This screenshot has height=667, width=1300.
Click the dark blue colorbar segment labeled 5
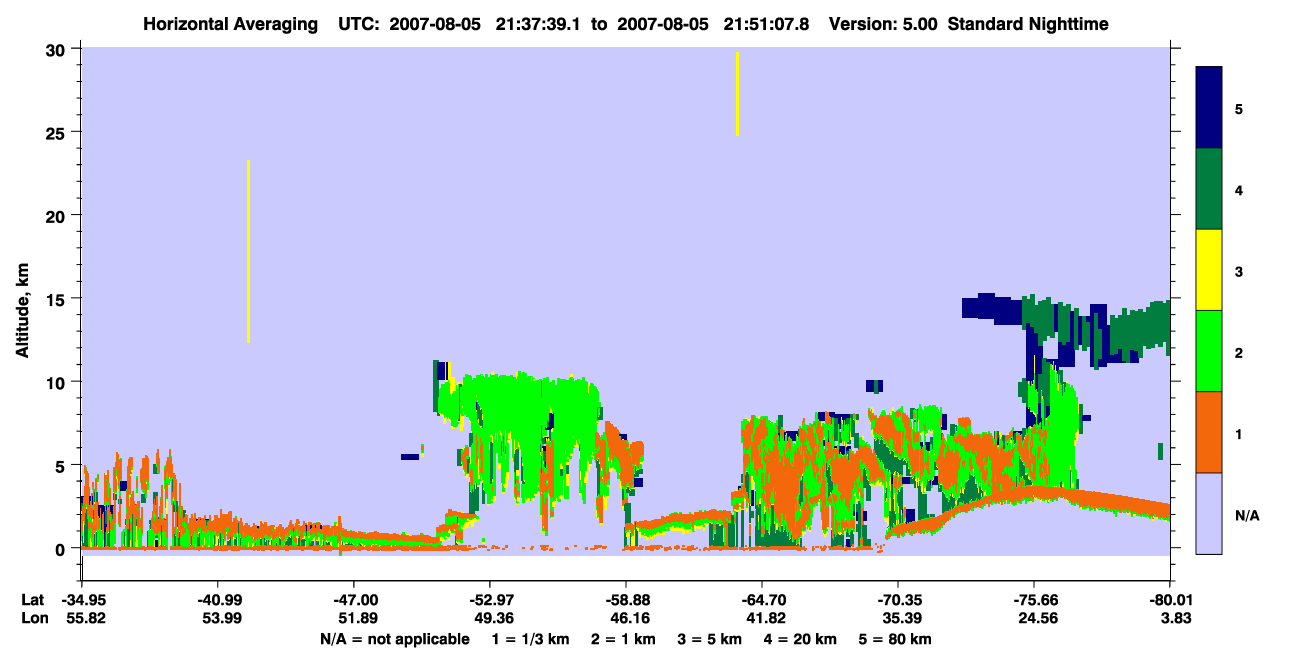pyautogui.click(x=1209, y=108)
